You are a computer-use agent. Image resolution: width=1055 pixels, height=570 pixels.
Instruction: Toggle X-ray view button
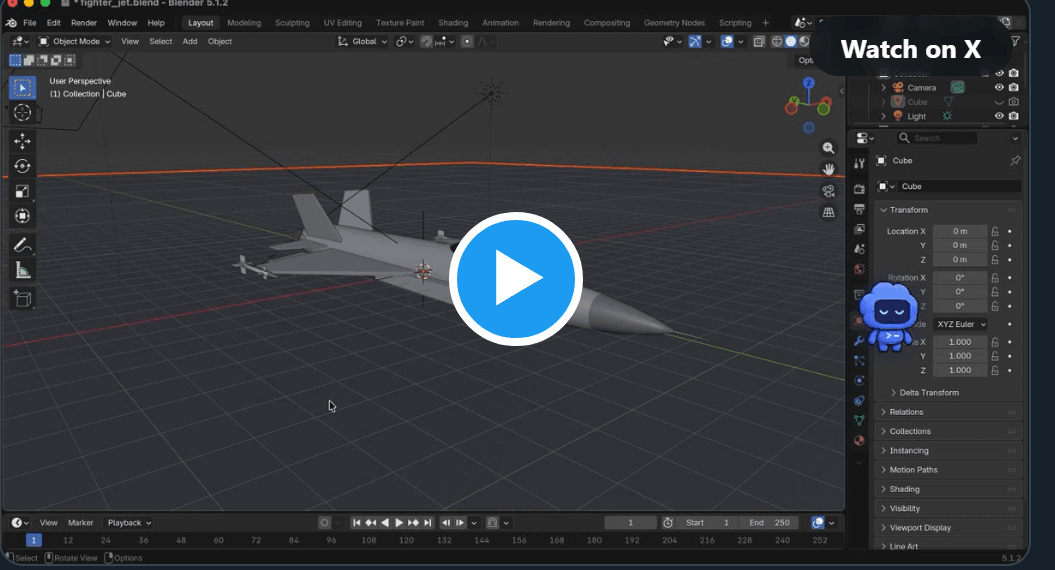tap(759, 42)
